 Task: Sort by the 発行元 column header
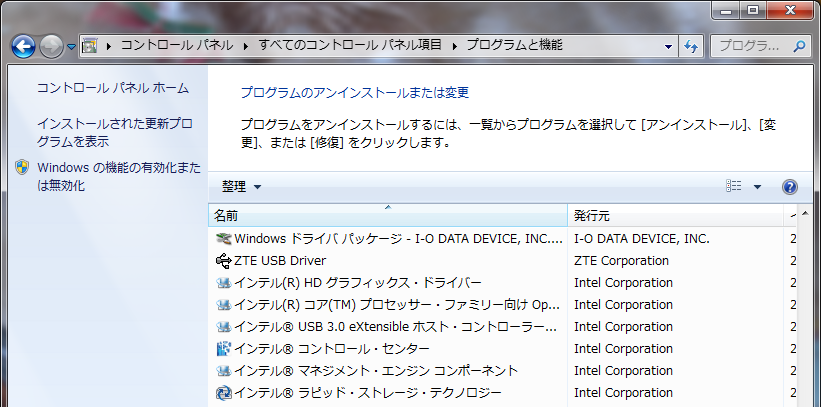point(675,216)
